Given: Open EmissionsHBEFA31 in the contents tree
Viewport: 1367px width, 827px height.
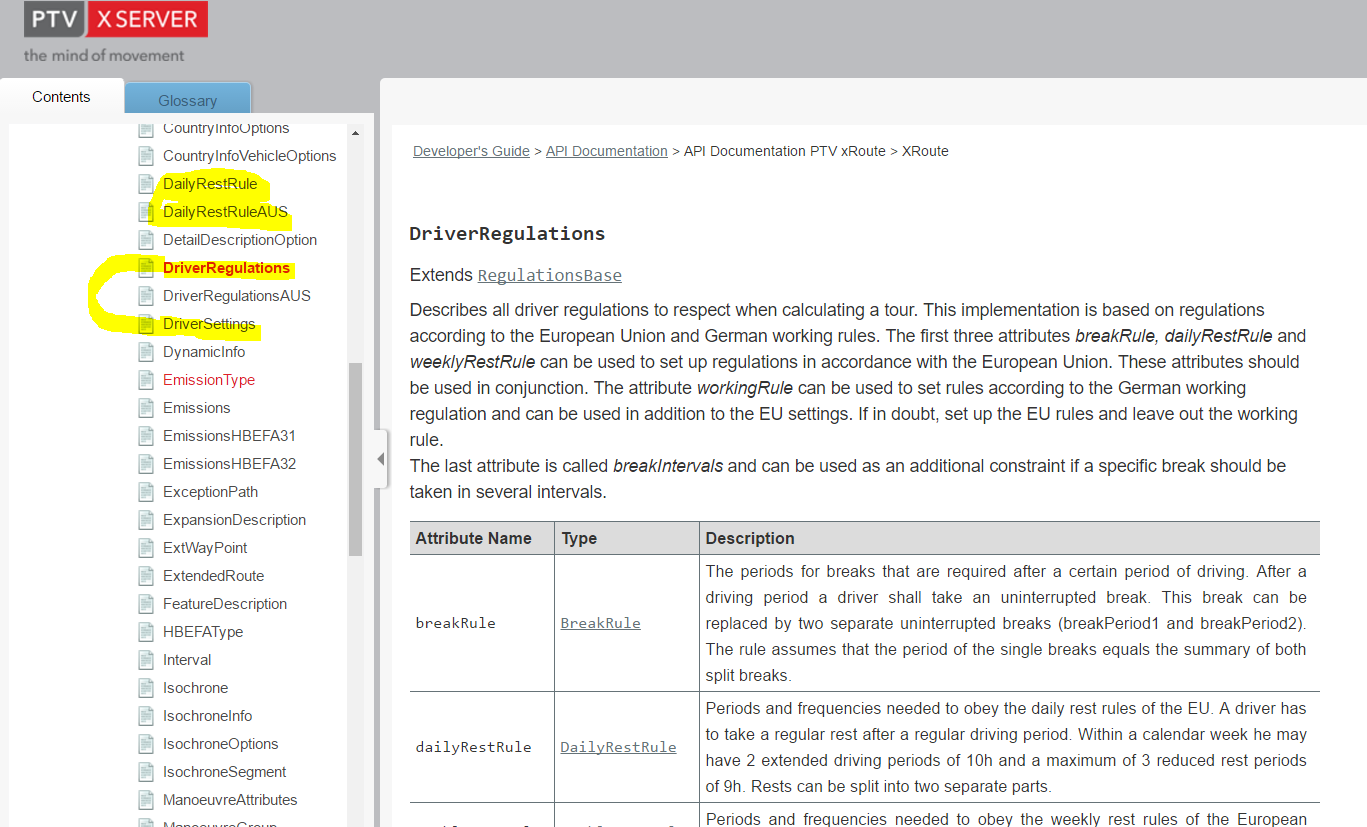Looking at the screenshot, I should [x=229, y=436].
